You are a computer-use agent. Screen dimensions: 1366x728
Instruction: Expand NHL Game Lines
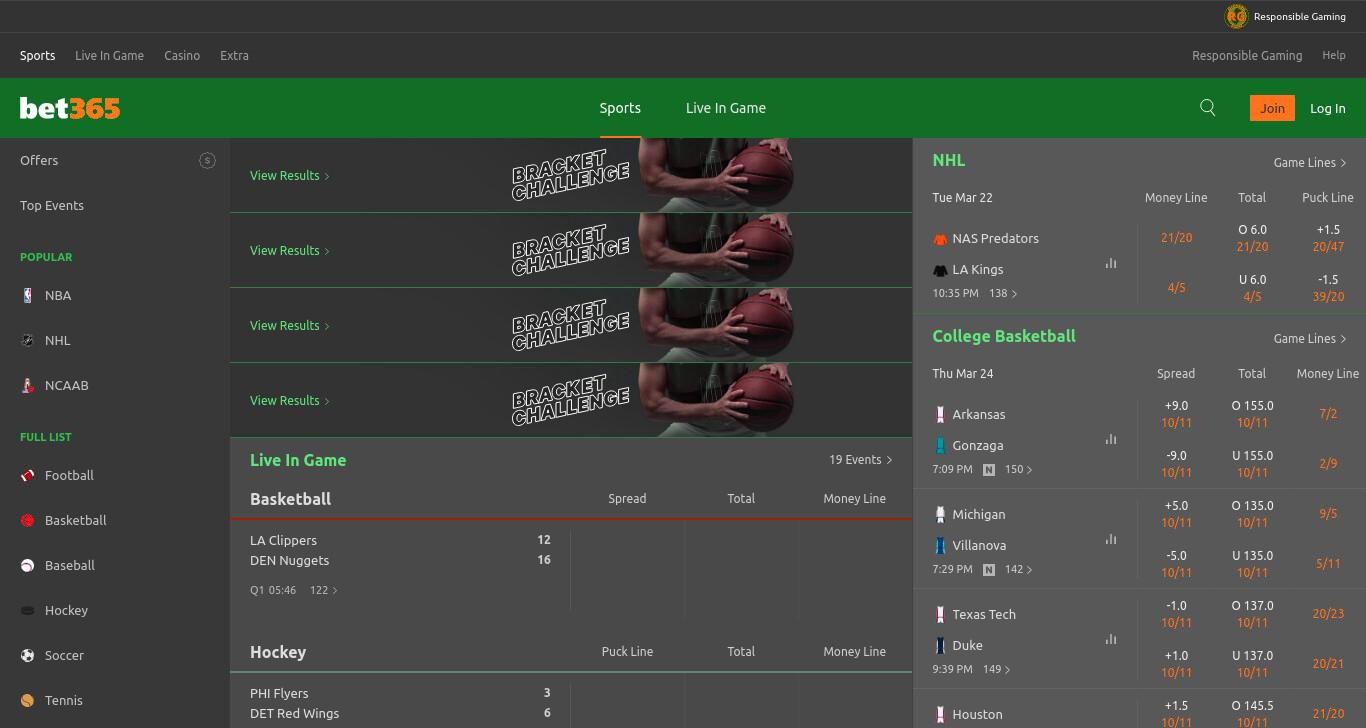click(x=1310, y=162)
